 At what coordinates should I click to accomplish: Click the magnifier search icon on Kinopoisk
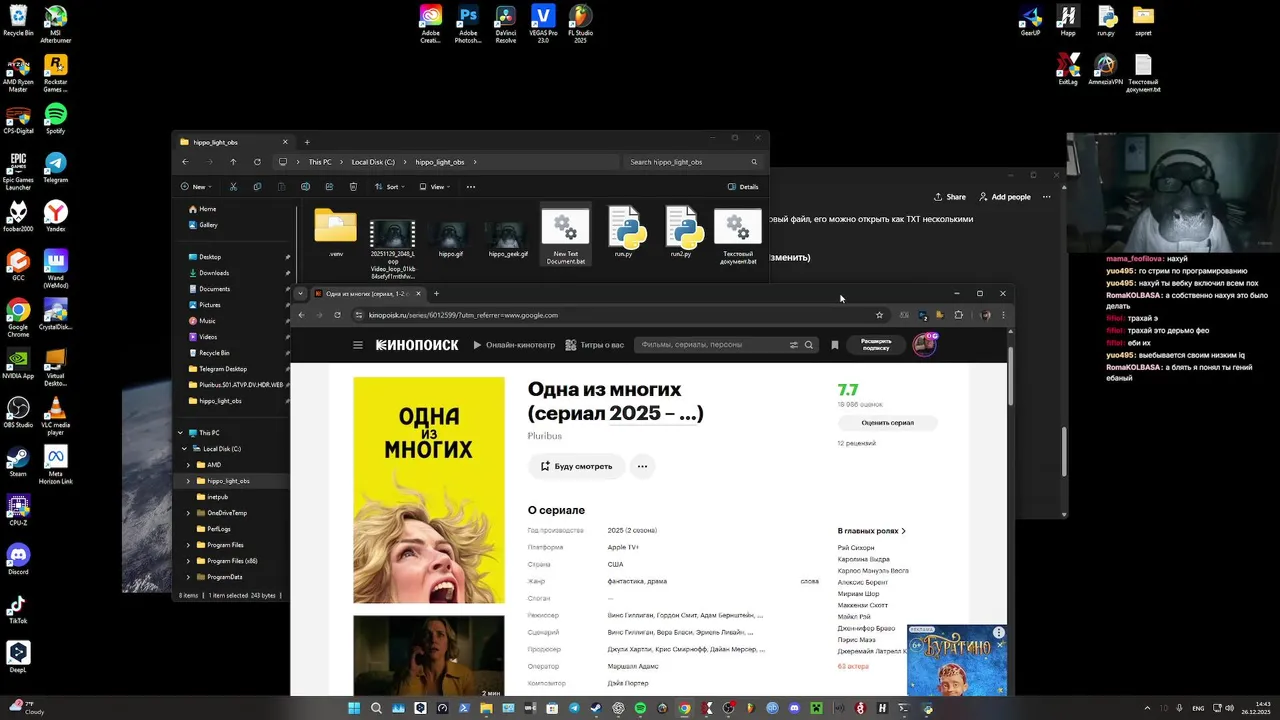click(809, 345)
